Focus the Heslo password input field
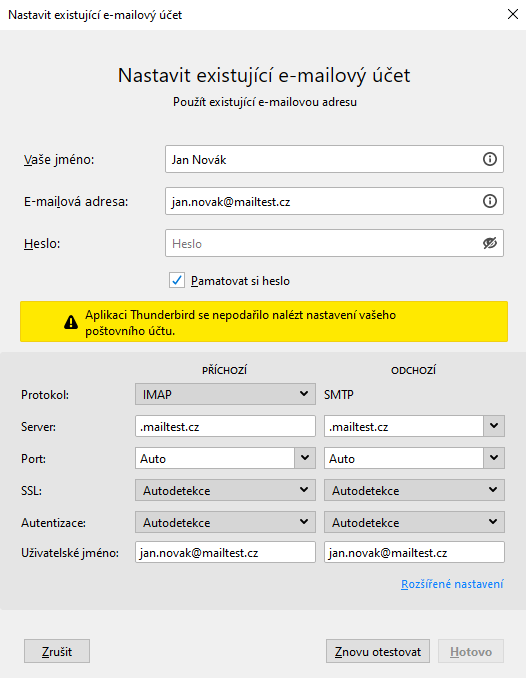 point(324,243)
